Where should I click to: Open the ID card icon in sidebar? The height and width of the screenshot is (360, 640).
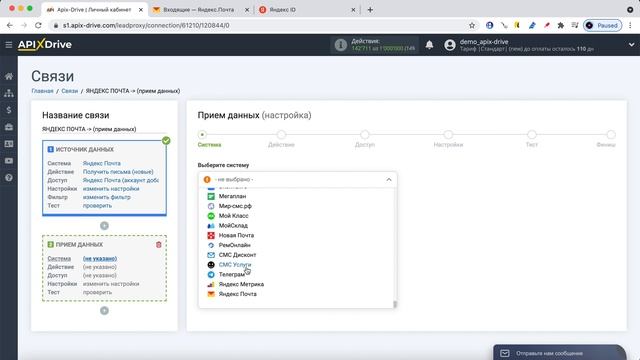(9, 144)
